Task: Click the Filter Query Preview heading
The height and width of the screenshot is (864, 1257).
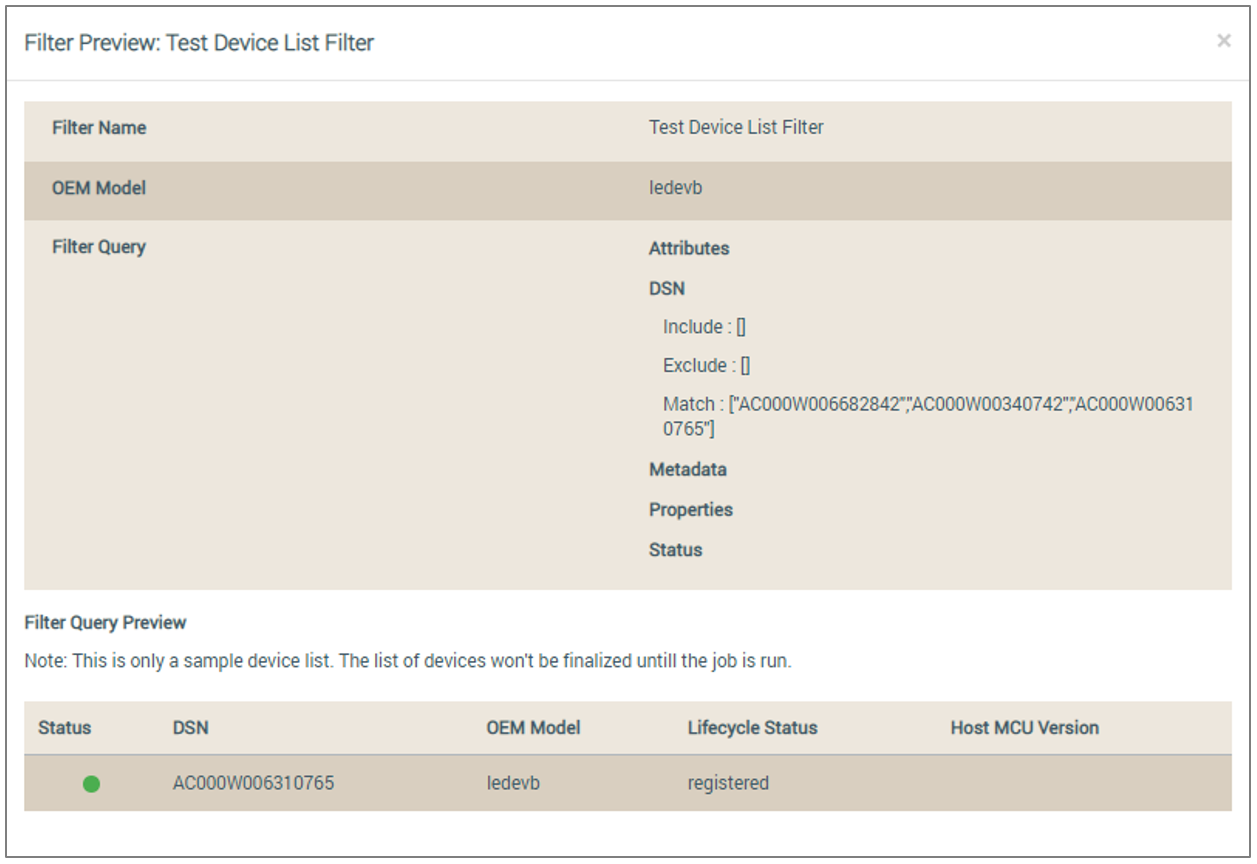Action: click(105, 622)
